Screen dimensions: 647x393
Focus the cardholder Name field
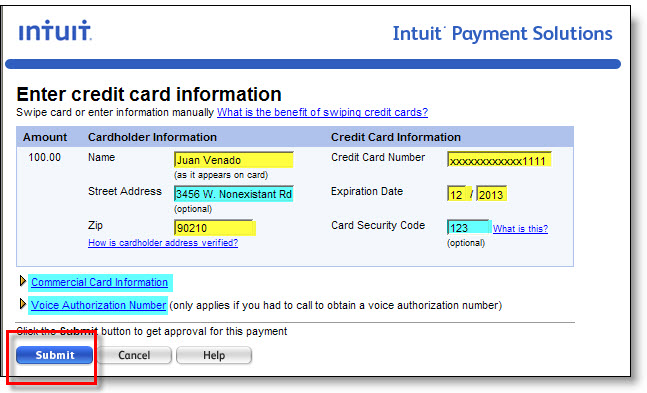(x=234, y=160)
